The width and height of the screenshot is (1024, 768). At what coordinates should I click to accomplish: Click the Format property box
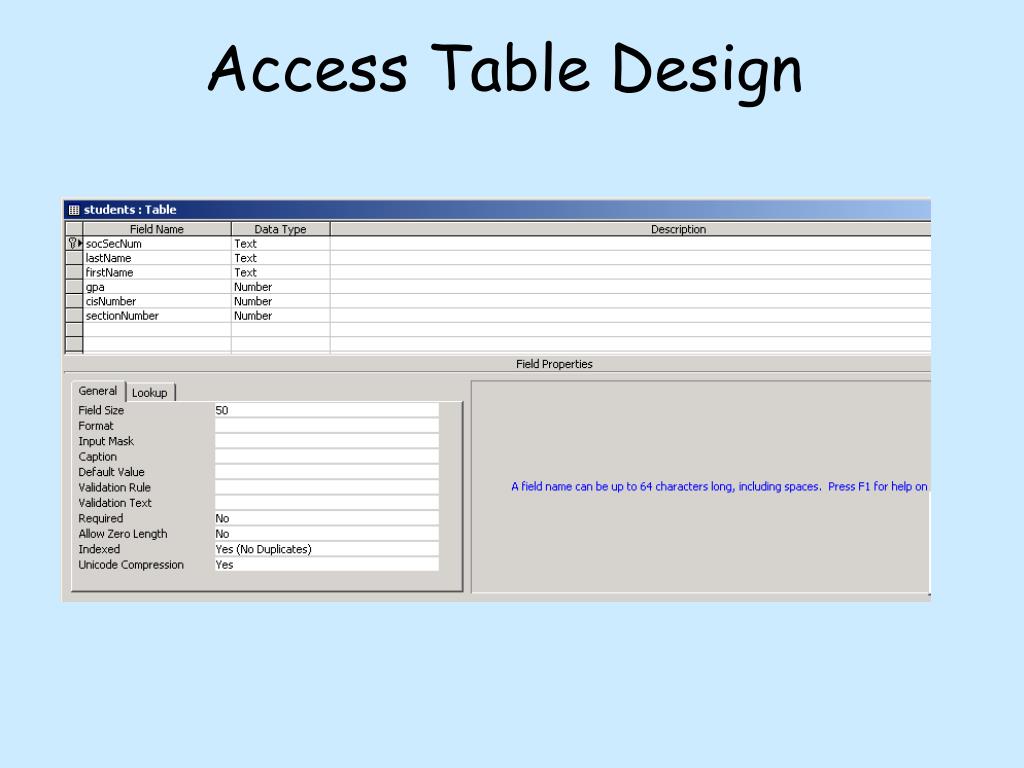coord(327,426)
